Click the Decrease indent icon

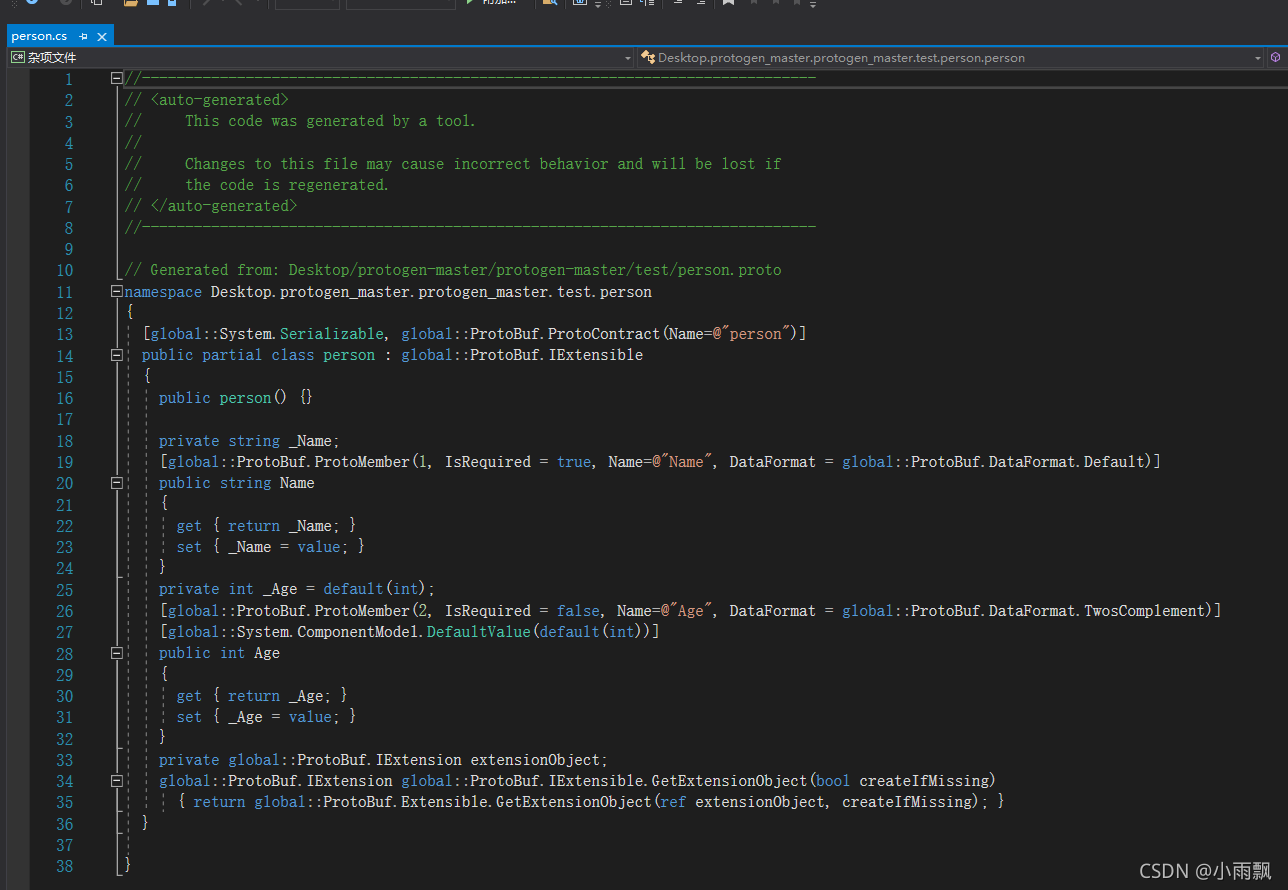[x=700, y=6]
